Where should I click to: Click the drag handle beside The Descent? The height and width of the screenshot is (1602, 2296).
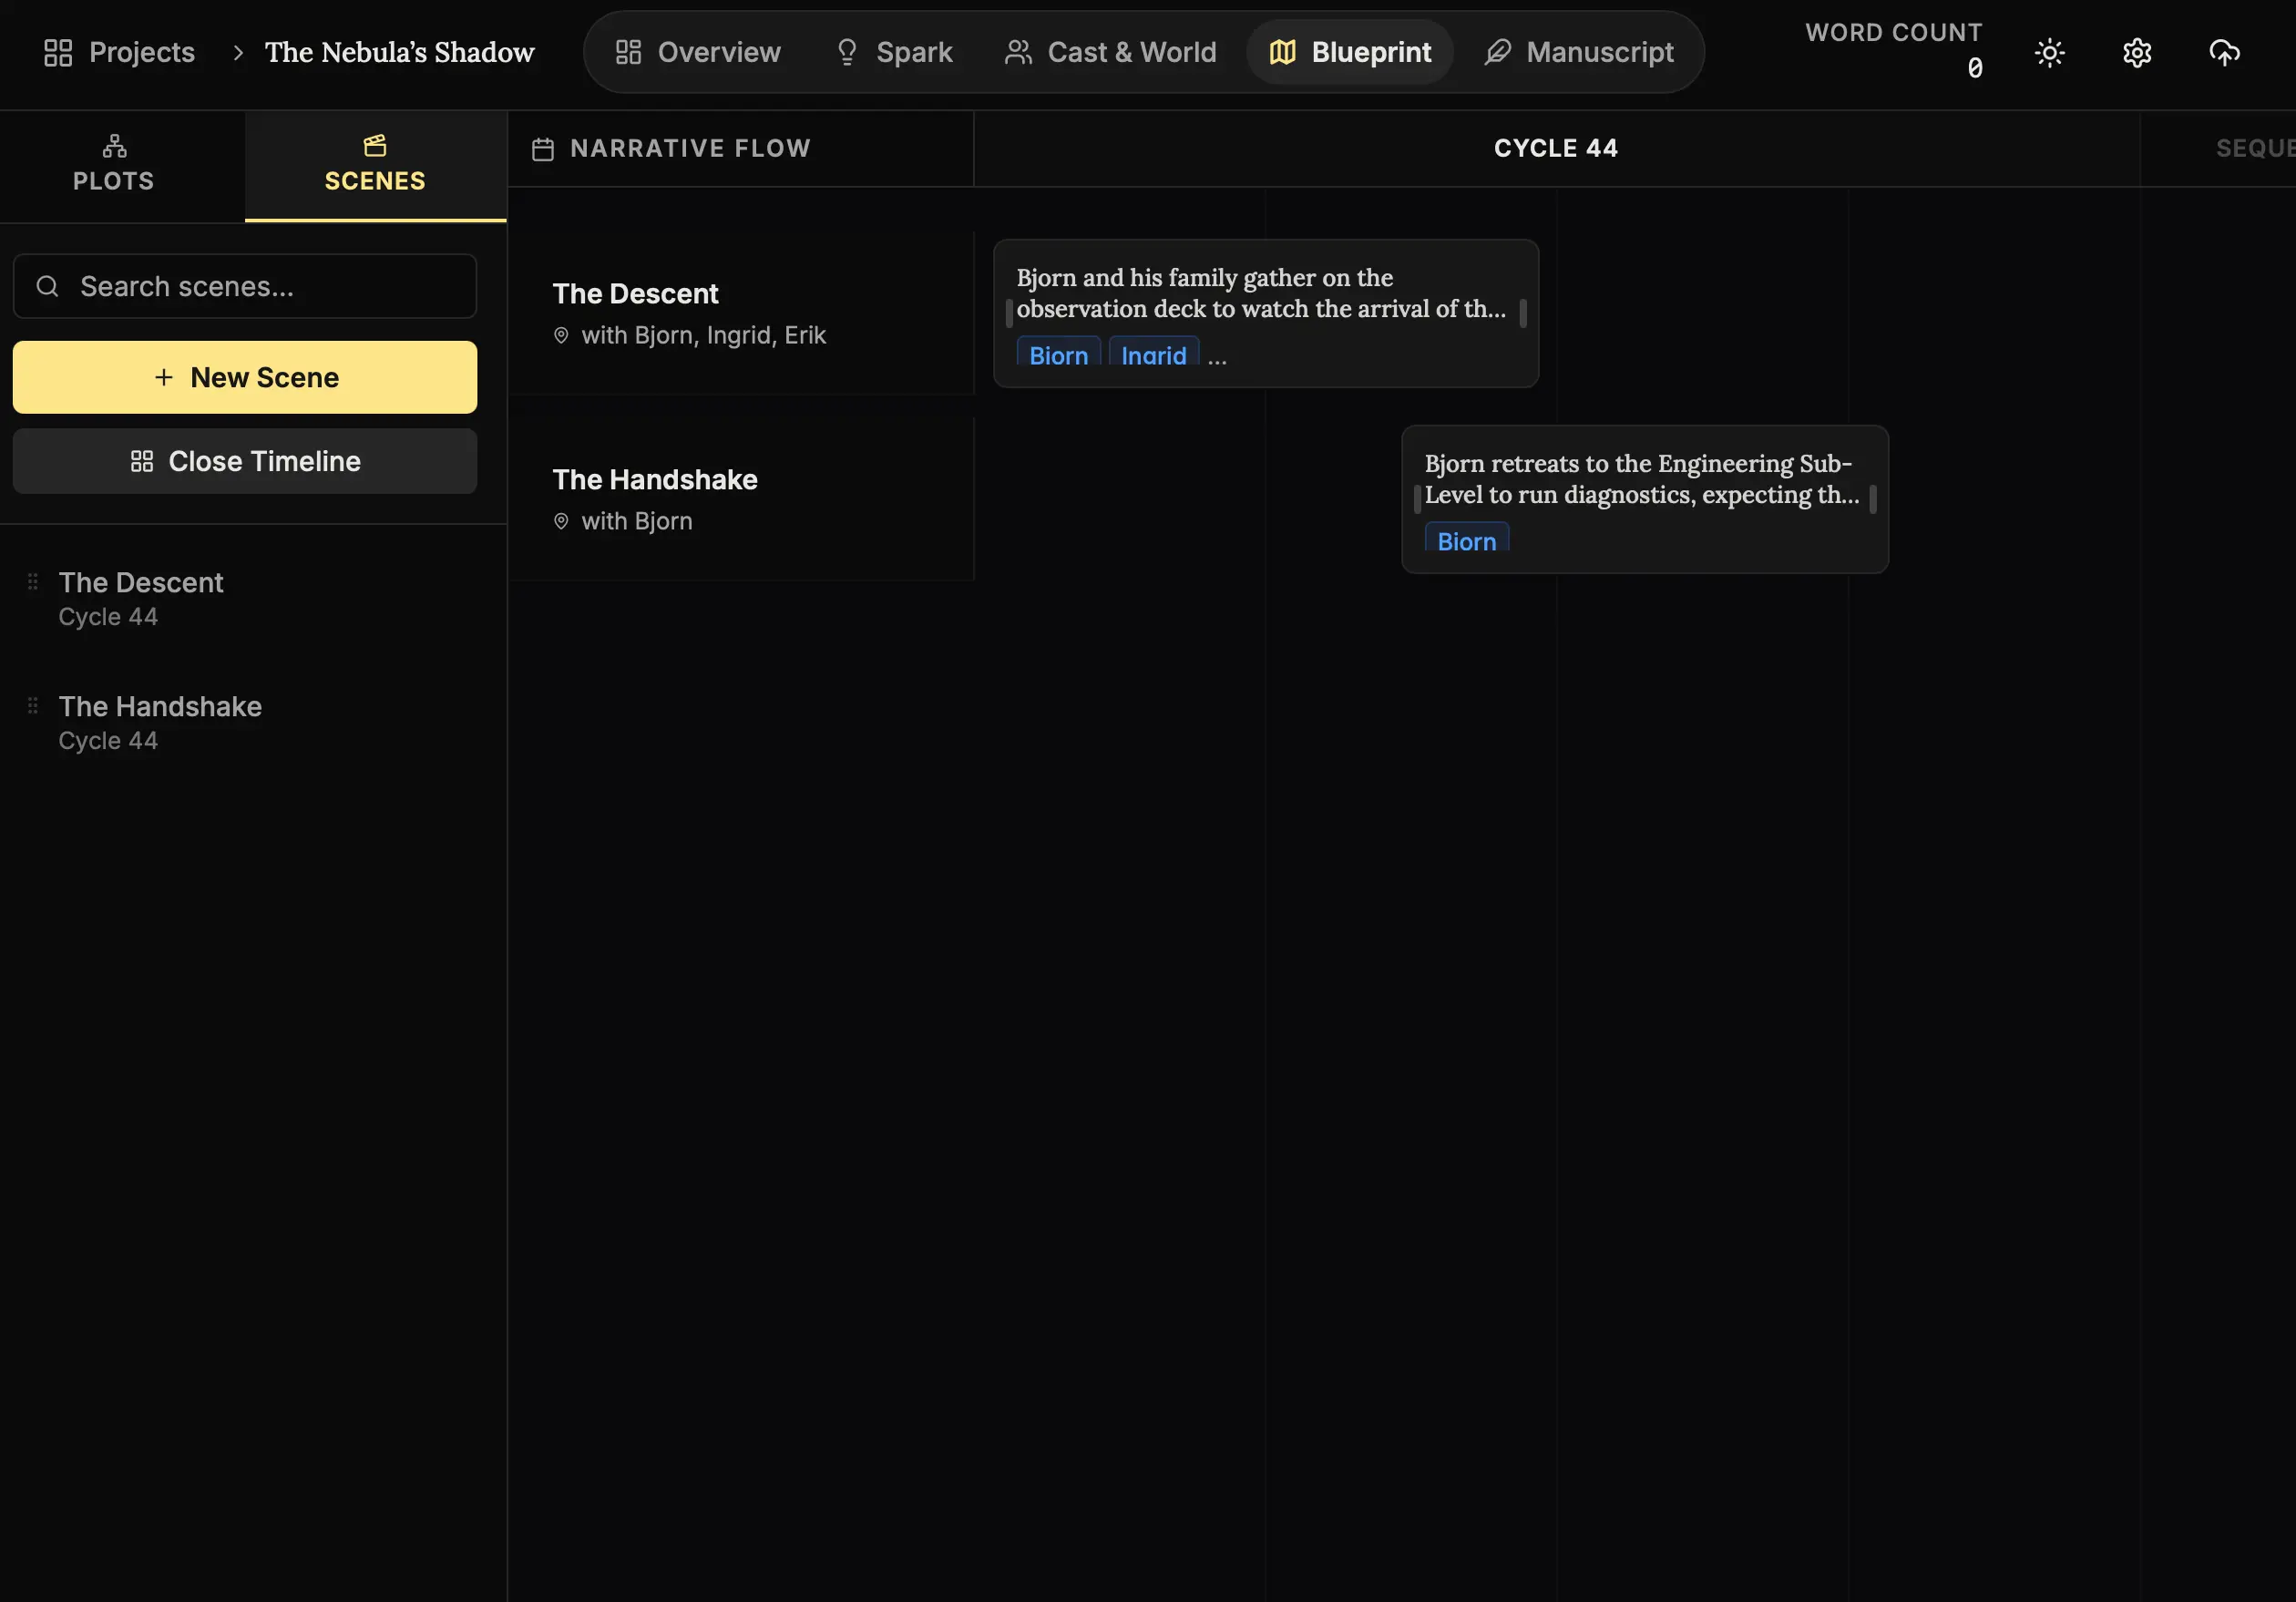coord(33,581)
